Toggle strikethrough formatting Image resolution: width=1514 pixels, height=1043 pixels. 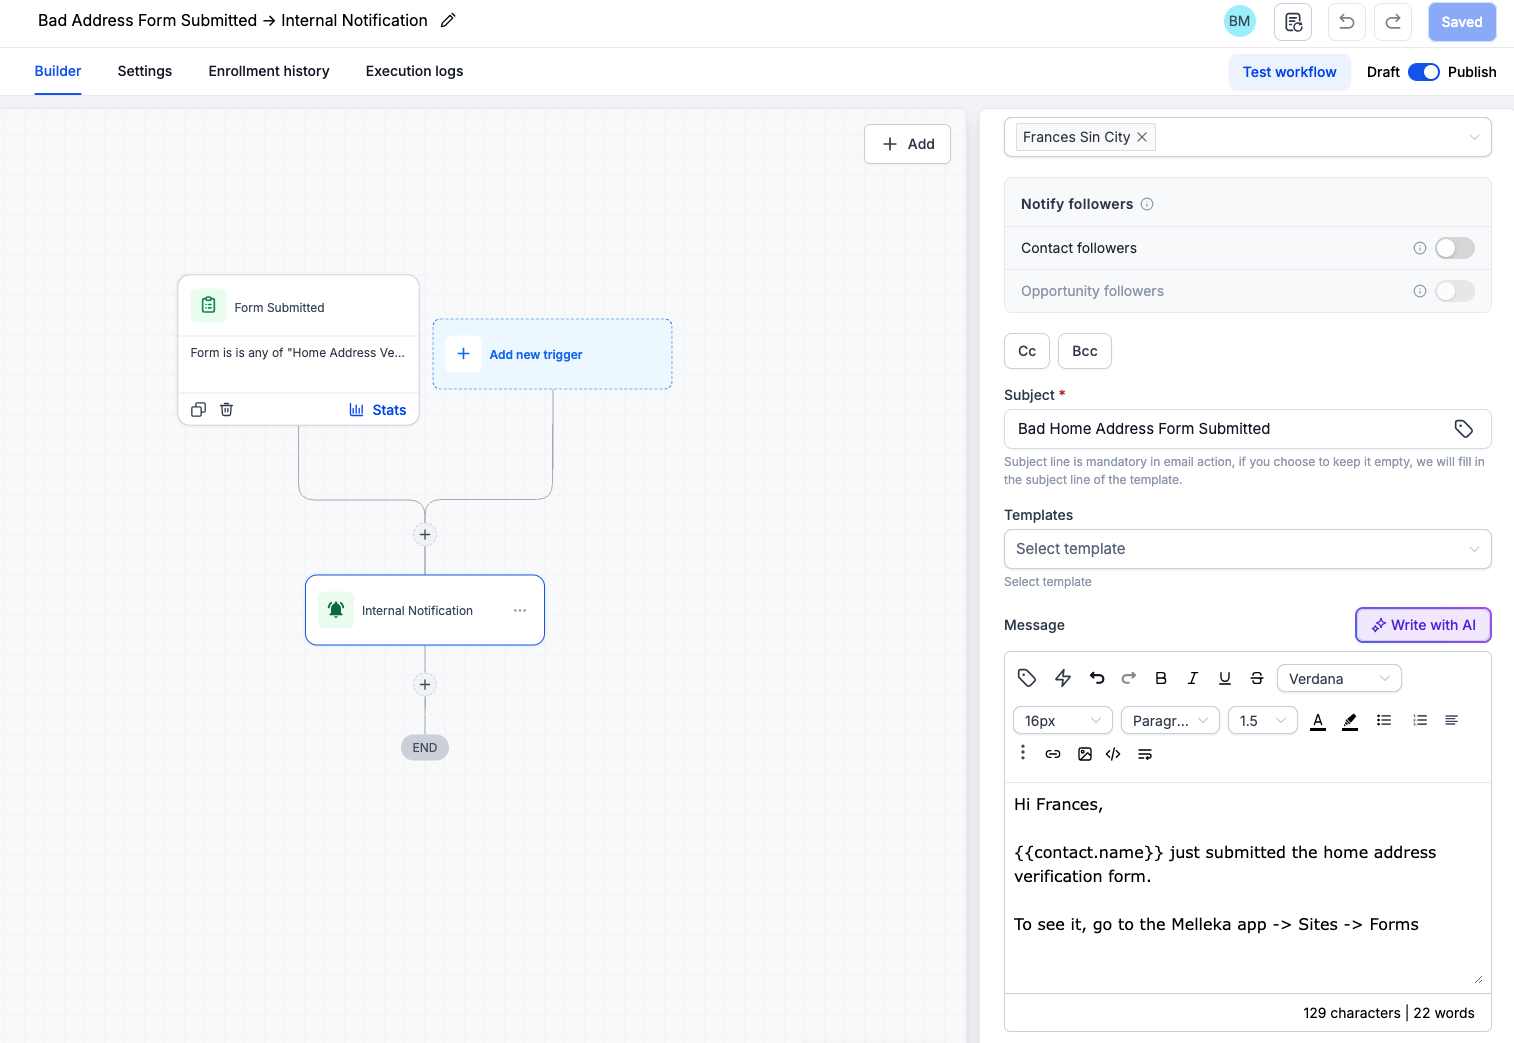pyautogui.click(x=1257, y=678)
